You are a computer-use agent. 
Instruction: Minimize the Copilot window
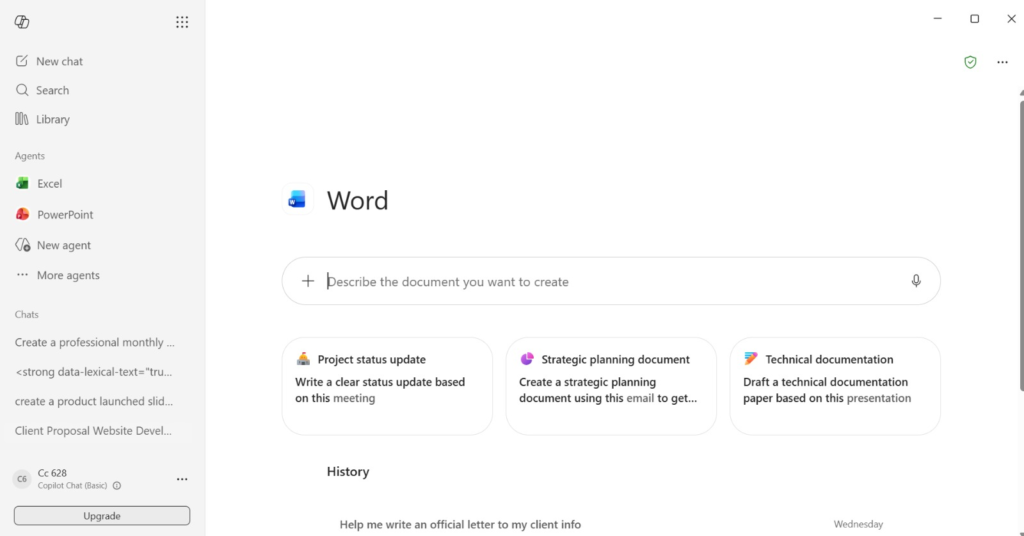pyautogui.click(x=938, y=18)
